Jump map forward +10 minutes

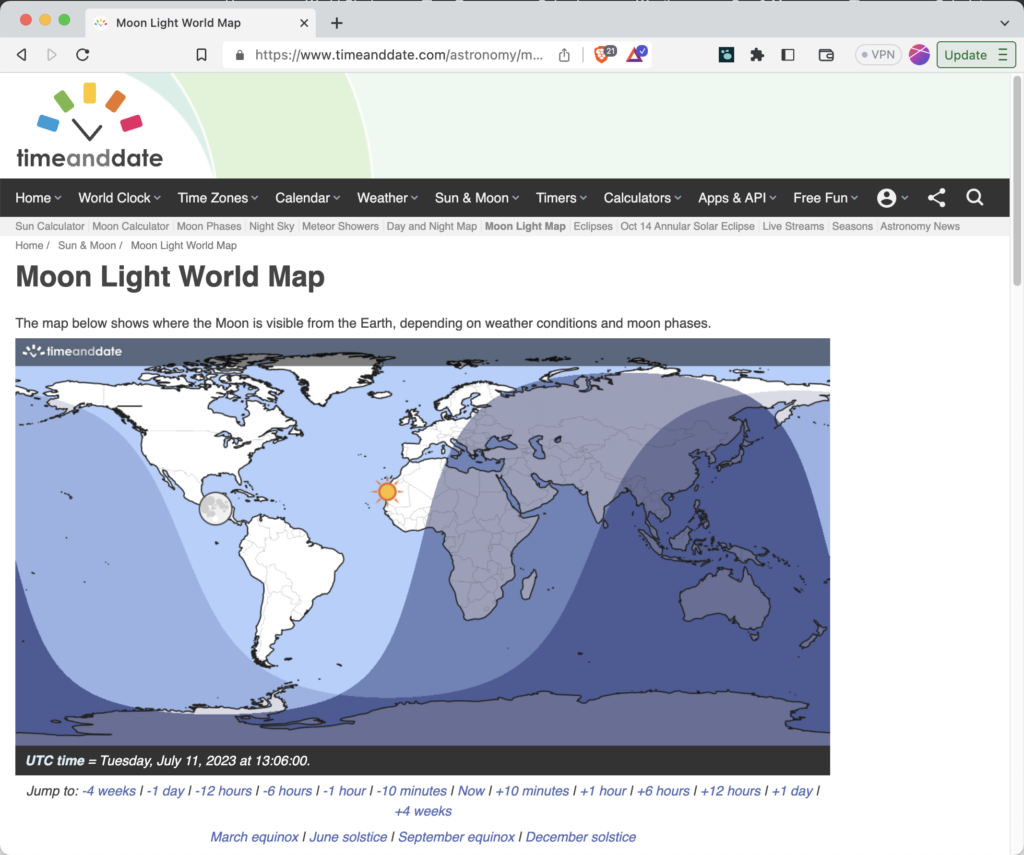click(x=532, y=791)
